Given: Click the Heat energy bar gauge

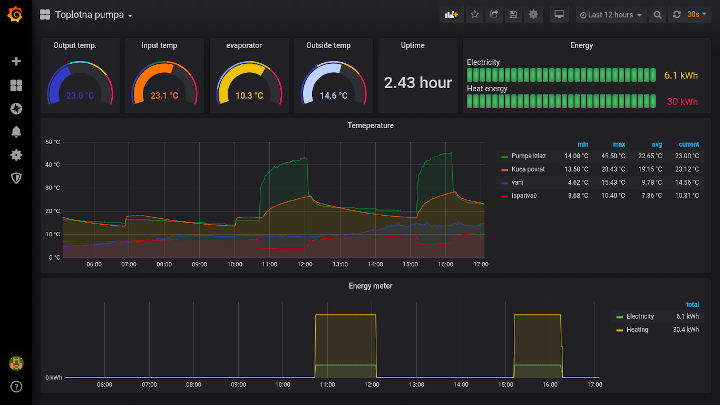Looking at the screenshot, I should click(561, 101).
